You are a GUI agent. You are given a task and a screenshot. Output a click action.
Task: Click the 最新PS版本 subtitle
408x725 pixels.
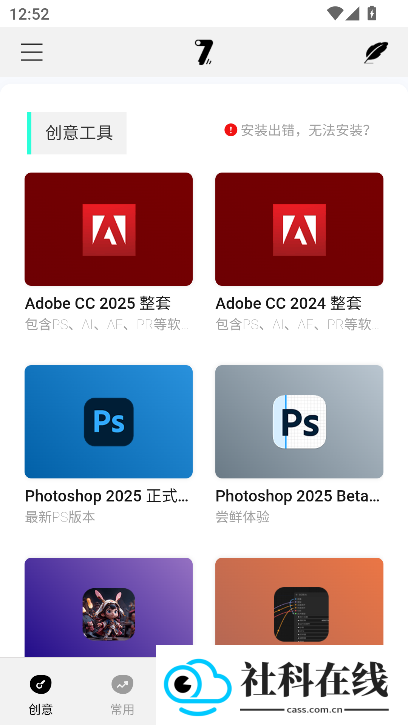coord(60,517)
